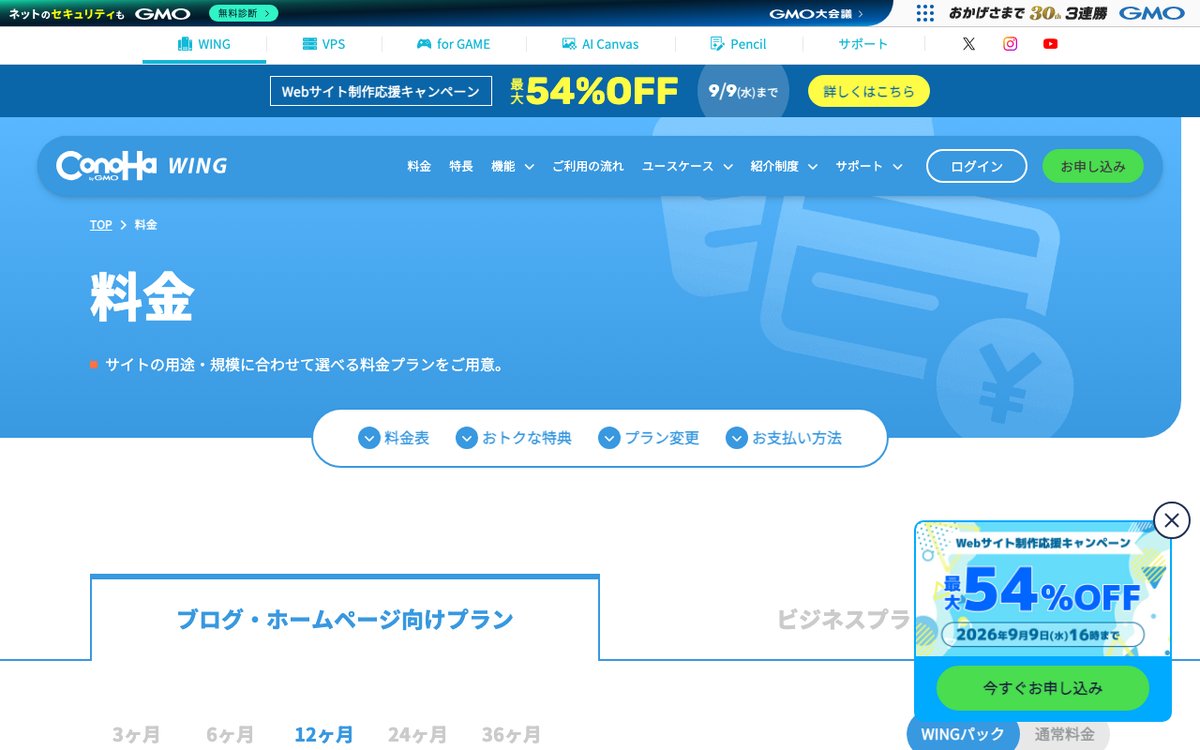Expand the ユースケース dropdown menu
The width and height of the screenshot is (1200, 750).
(x=688, y=166)
